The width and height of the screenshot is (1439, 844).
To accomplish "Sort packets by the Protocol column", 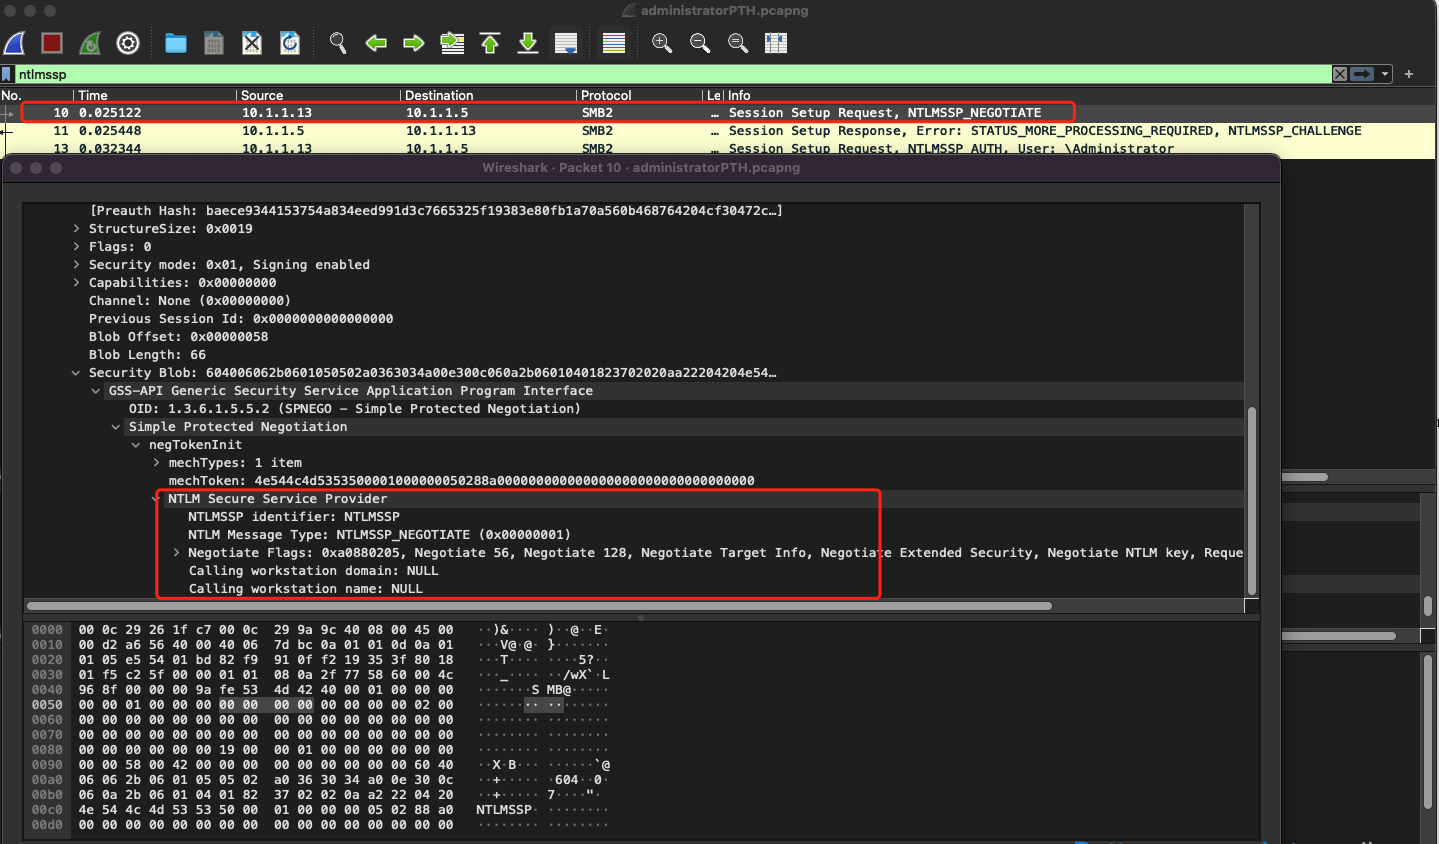I will [x=606, y=95].
